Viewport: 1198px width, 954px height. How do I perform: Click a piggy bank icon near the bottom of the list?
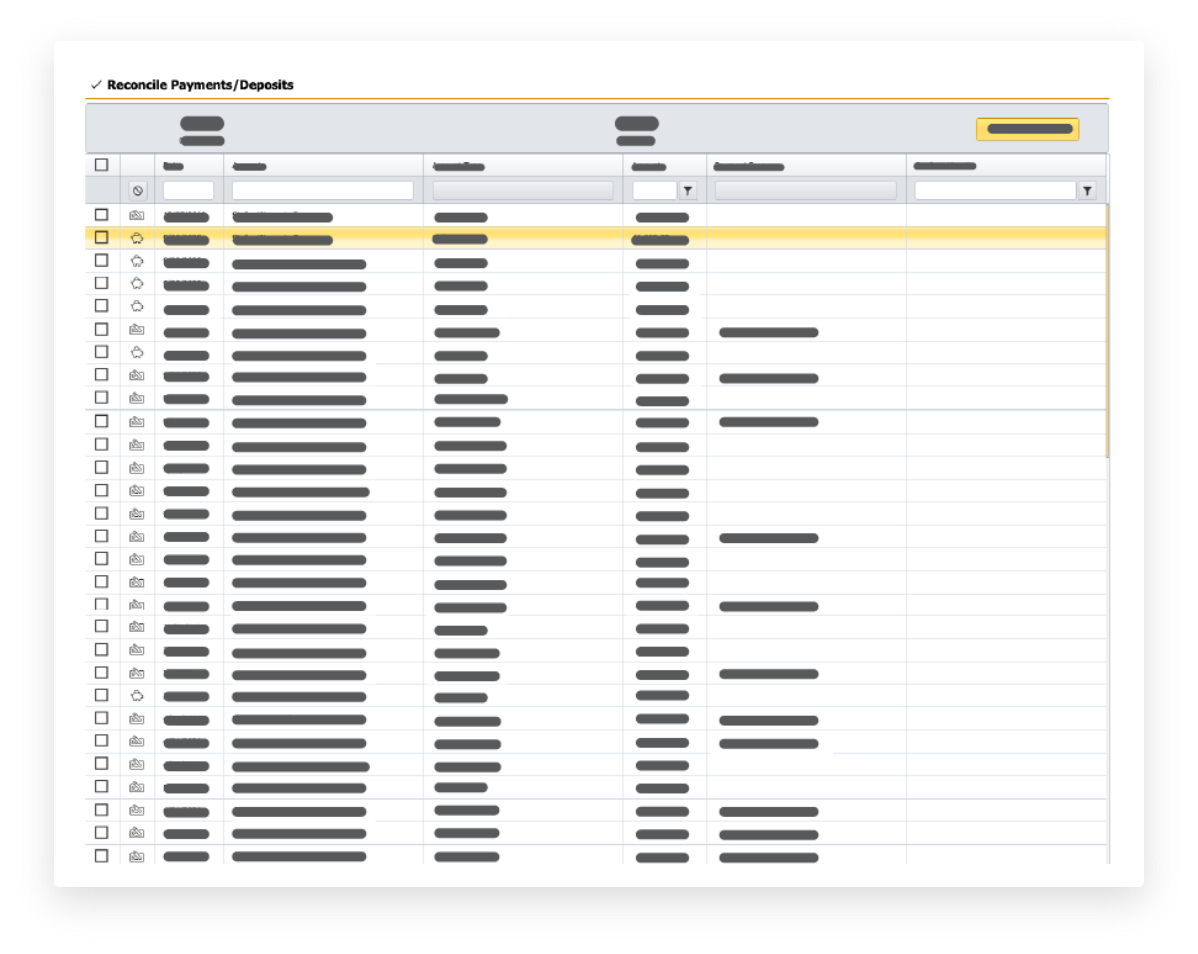137,697
